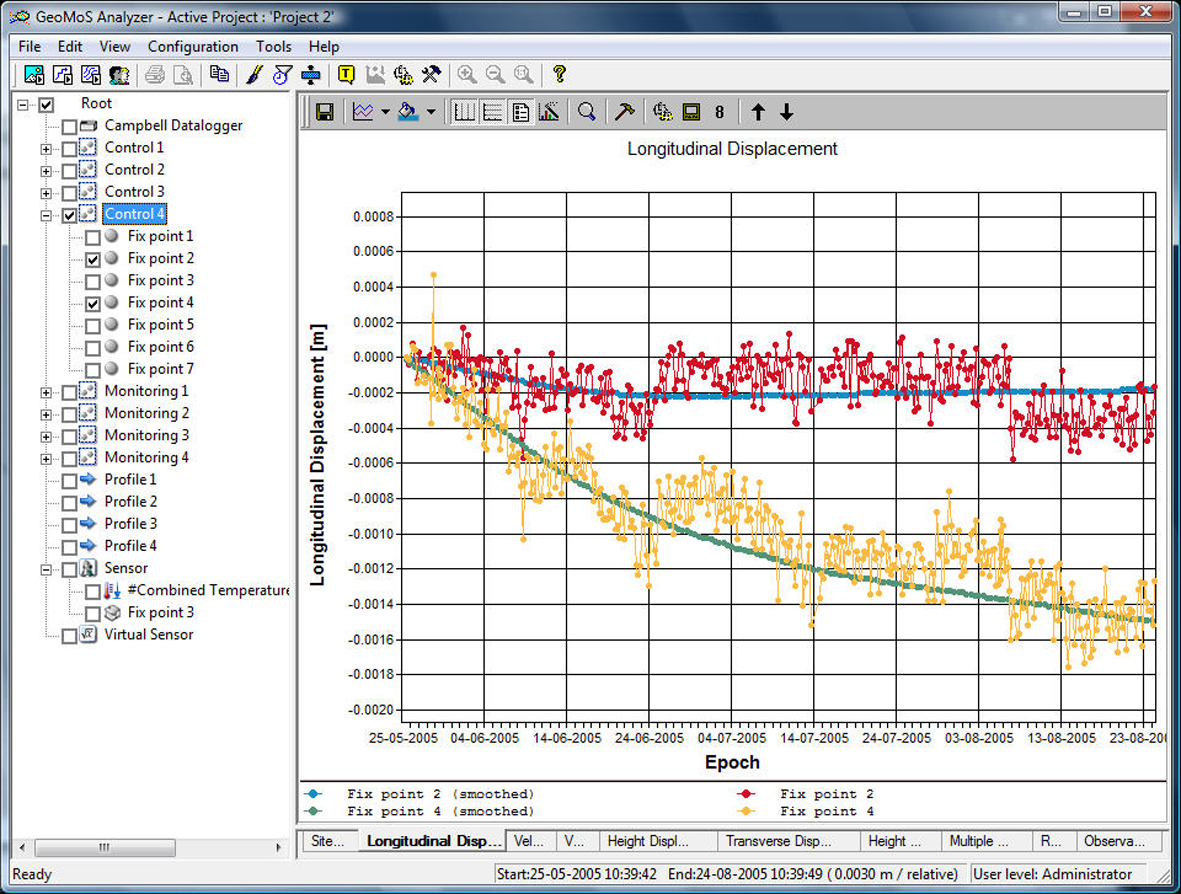Screen dimensions: 1181x894
Task: Select the #Combined Temperature sensor item
Action: coord(208,590)
